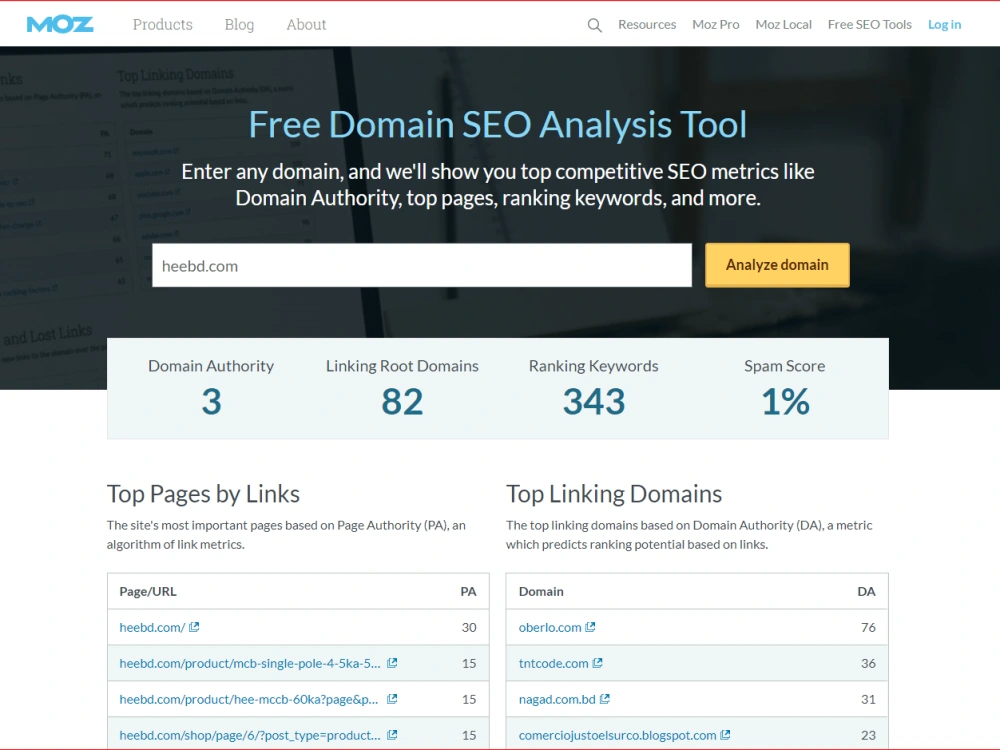
Task: Select PA value 30 for heebd.com/
Action: (x=469, y=628)
